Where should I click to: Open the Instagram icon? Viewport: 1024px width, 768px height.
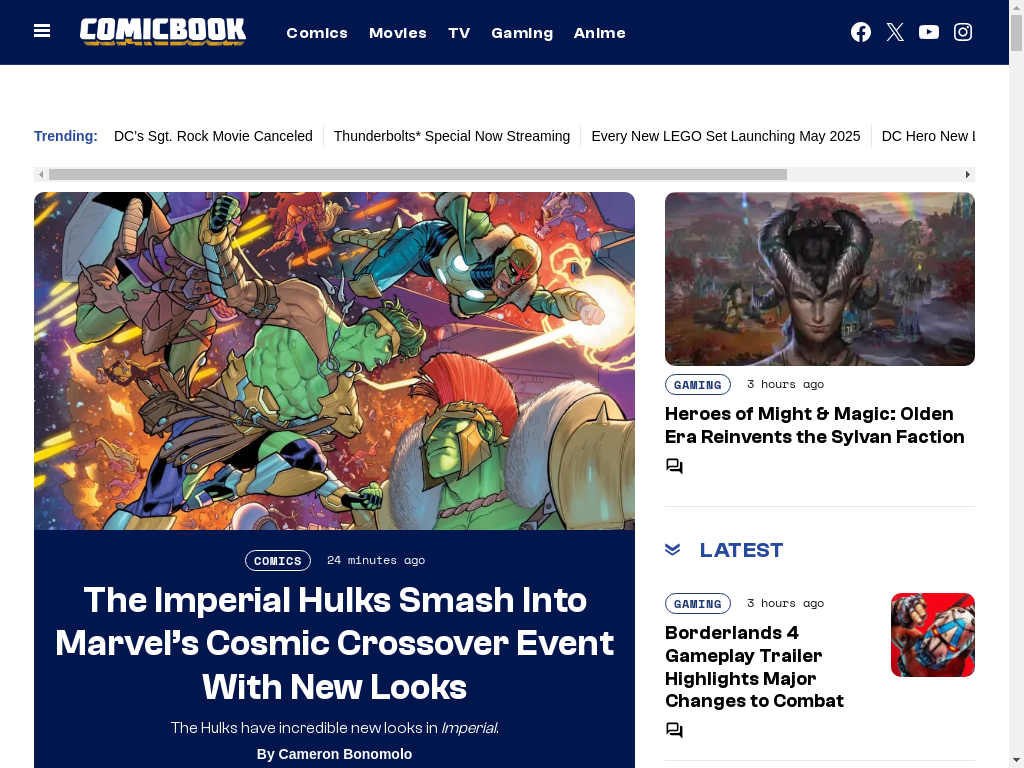point(963,32)
